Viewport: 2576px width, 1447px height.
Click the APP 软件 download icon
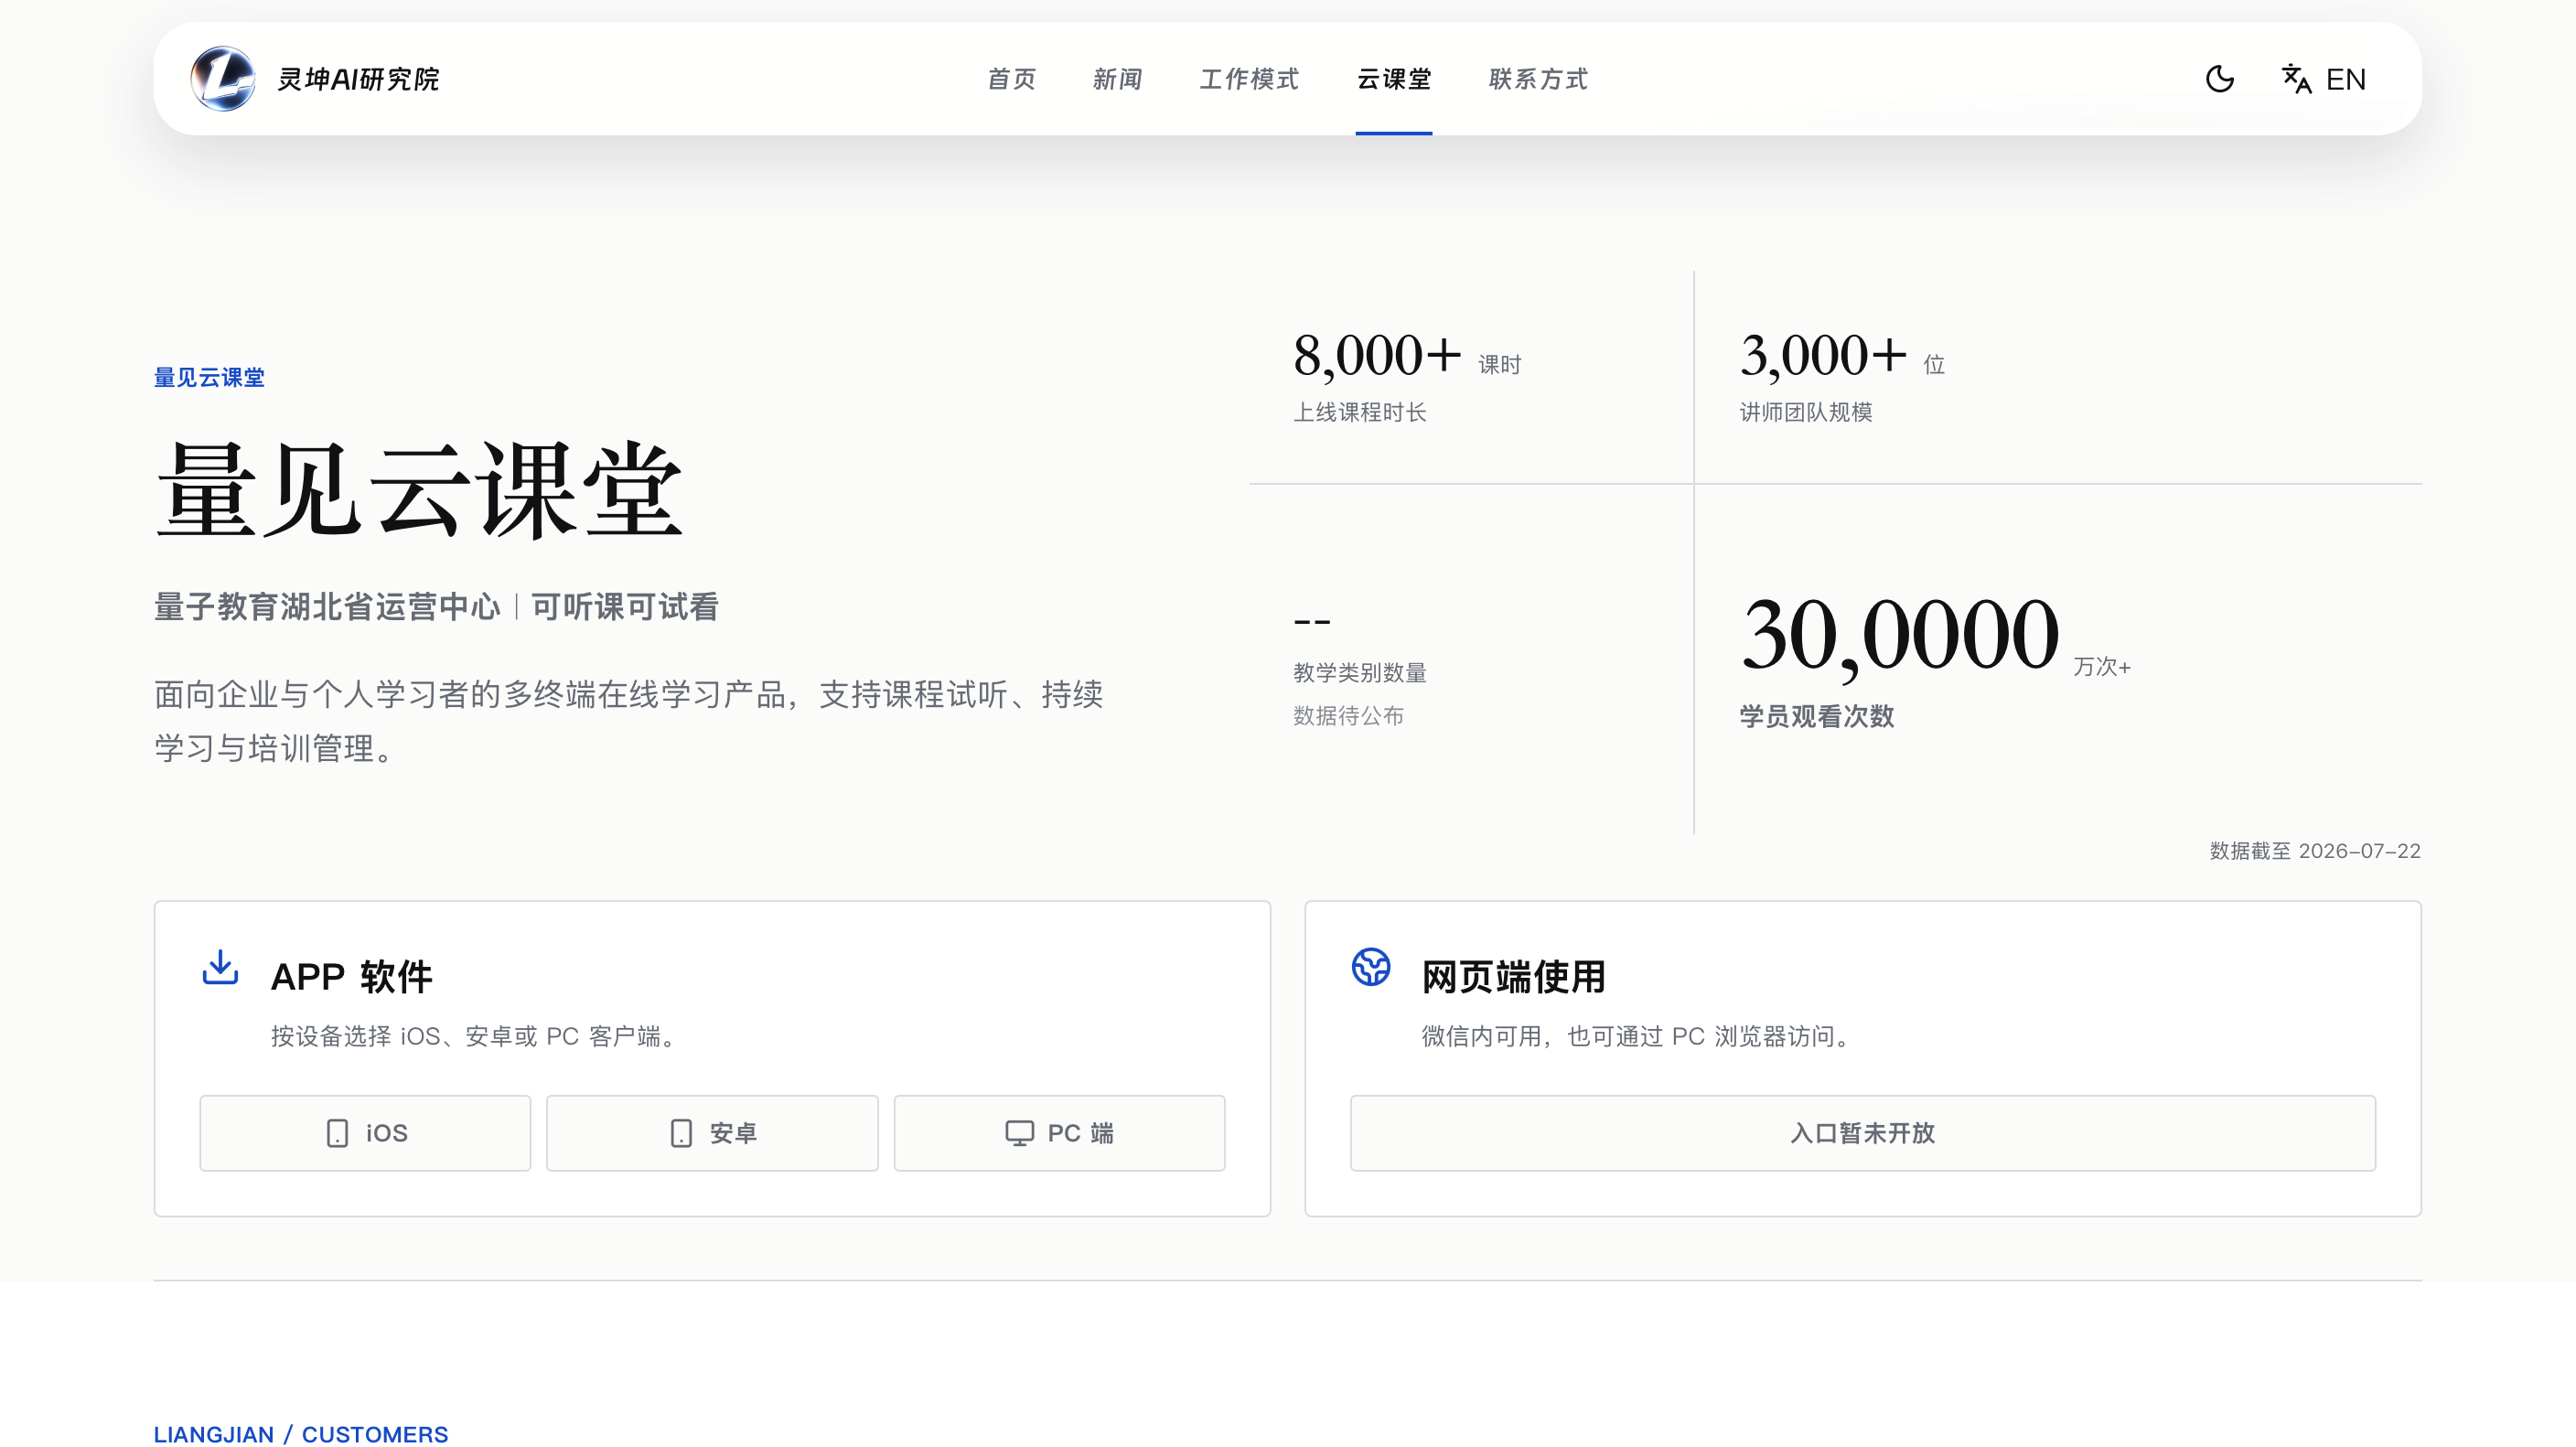point(220,967)
